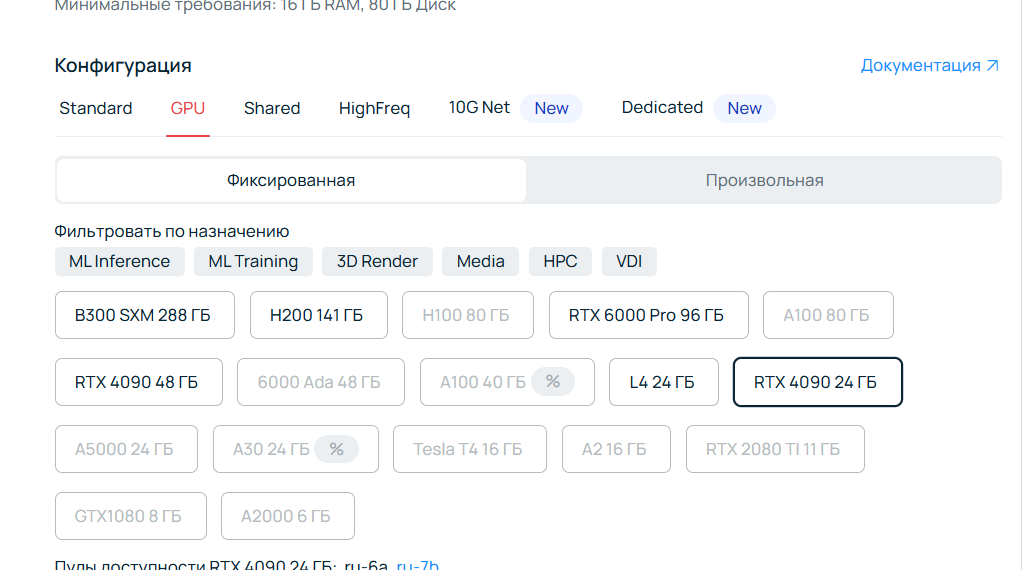This screenshot has width=1026, height=570.
Task: Filter by ML Inference
Action: tap(120, 261)
